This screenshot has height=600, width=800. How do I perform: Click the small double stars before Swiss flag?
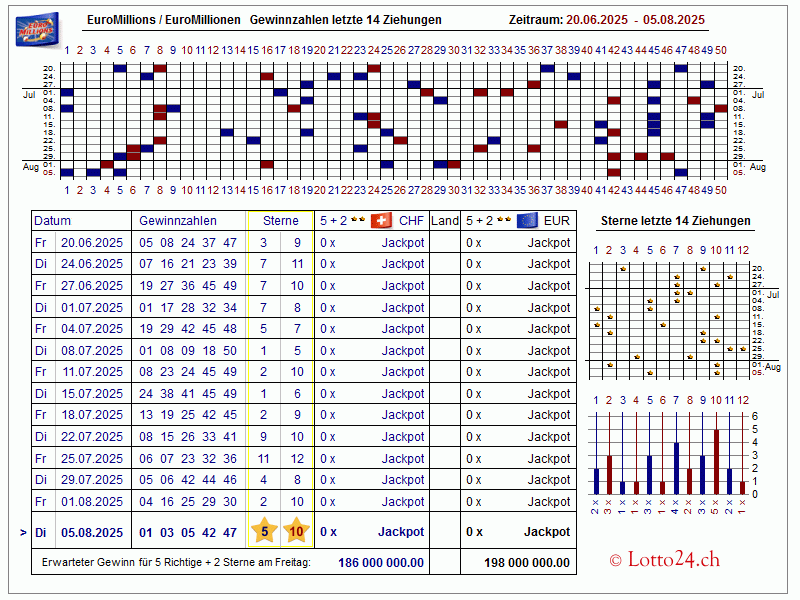(358, 219)
